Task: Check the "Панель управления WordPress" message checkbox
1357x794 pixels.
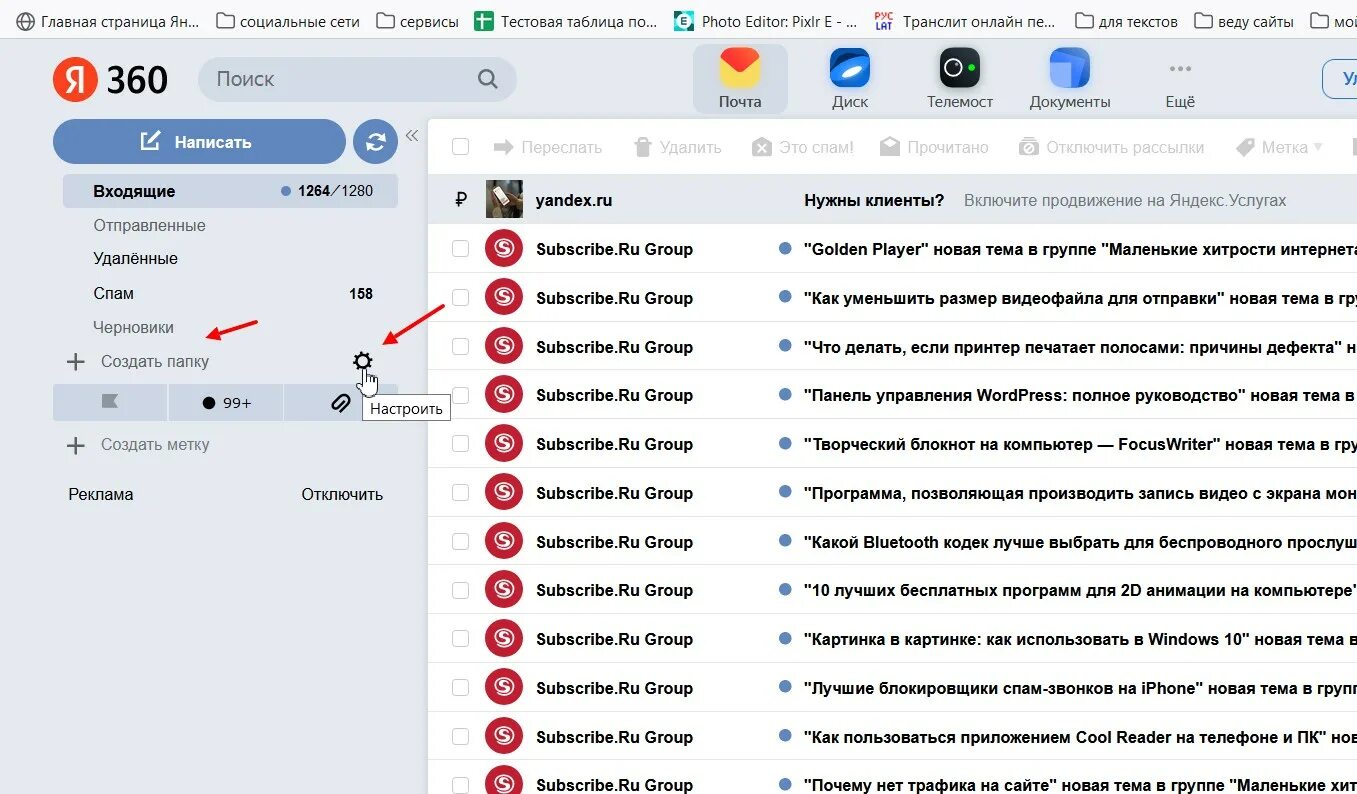Action: pyautogui.click(x=460, y=395)
